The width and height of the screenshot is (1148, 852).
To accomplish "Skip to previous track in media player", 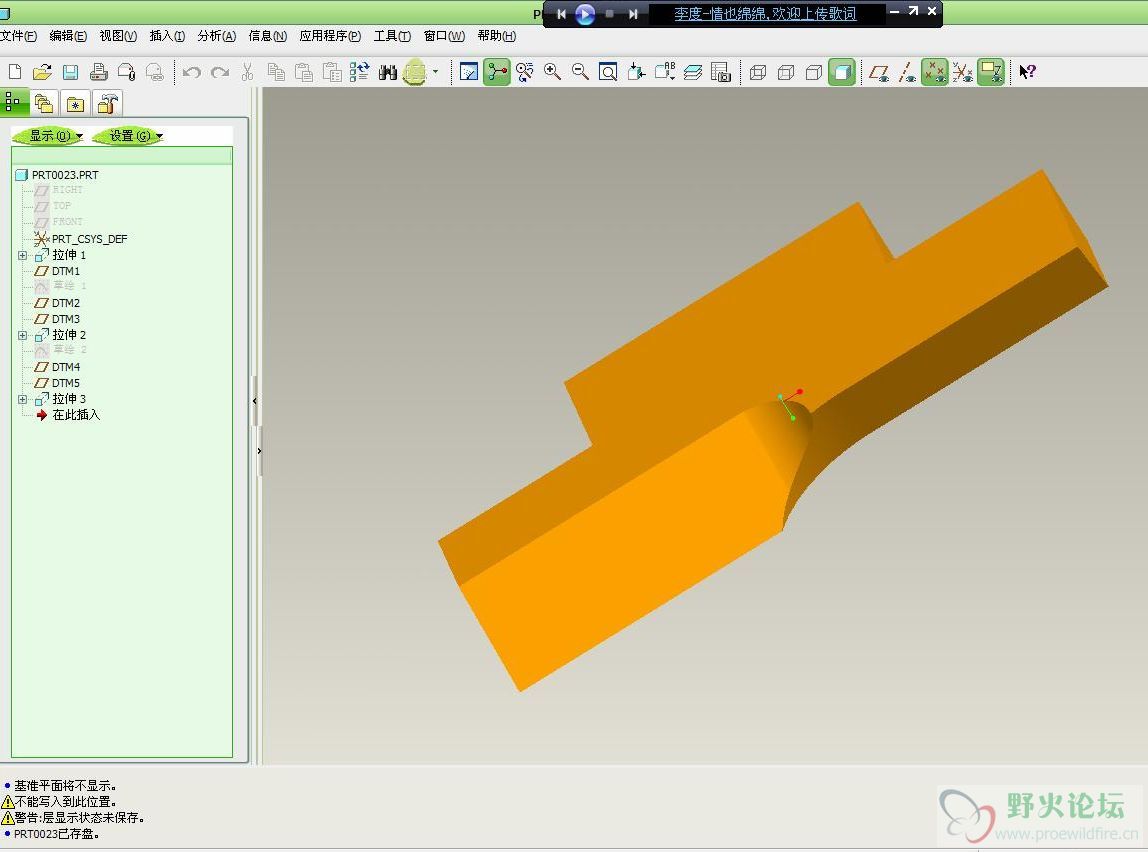I will [562, 14].
